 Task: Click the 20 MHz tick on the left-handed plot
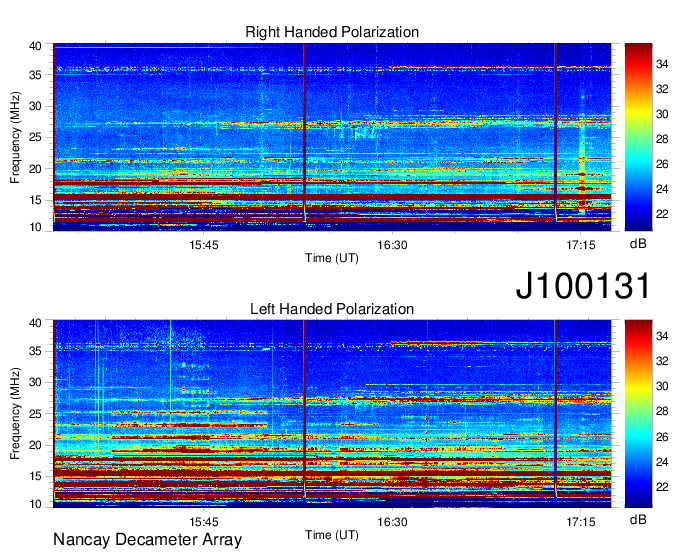click(x=35, y=445)
